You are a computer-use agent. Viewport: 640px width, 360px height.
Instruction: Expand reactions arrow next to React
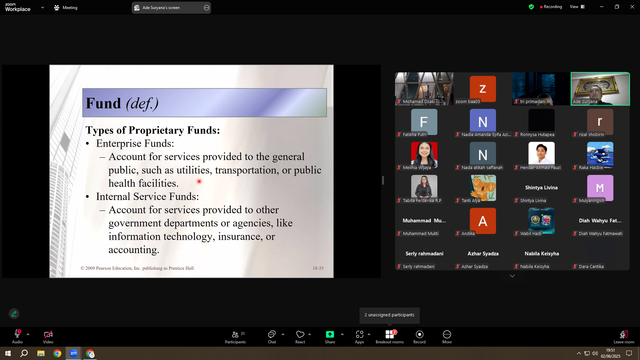coord(310,334)
